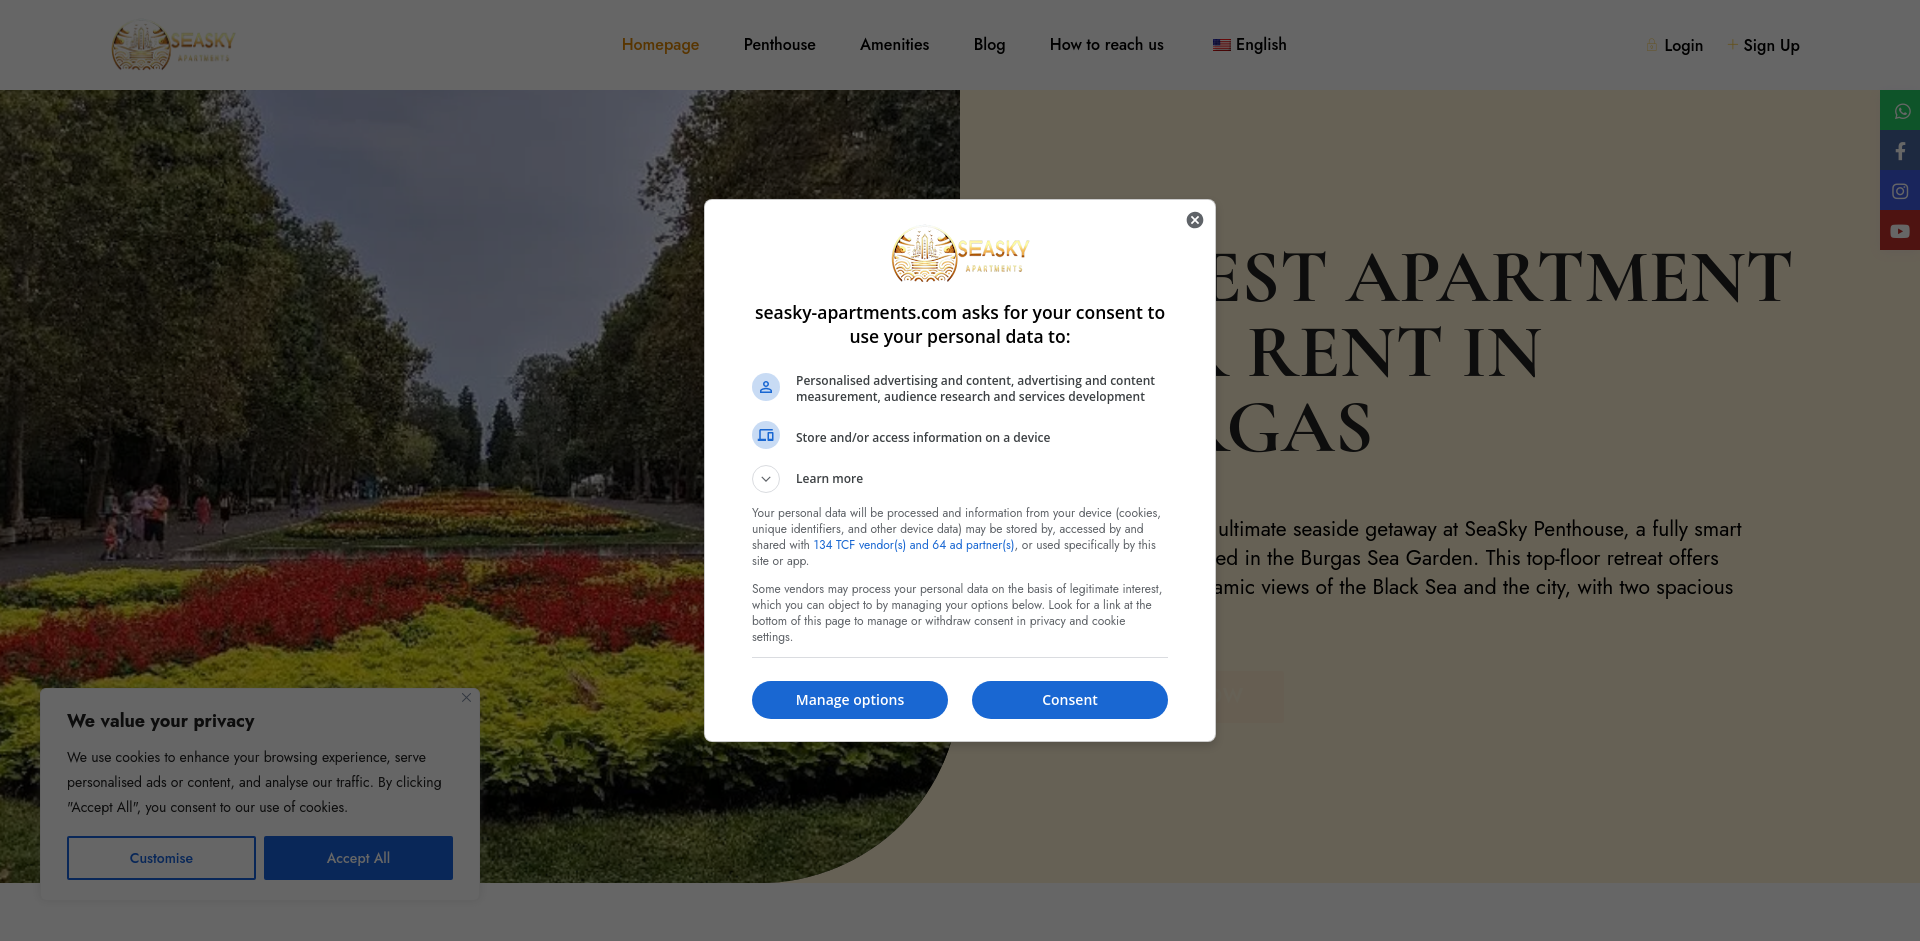Click Customise in the cookie banner
This screenshot has width=1920, height=941.
[161, 858]
